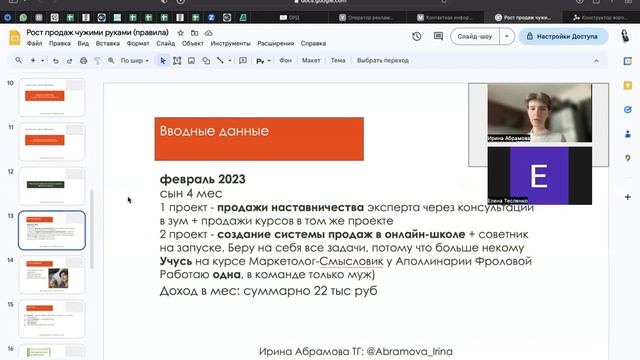Open the Объект menu

(x=193, y=43)
